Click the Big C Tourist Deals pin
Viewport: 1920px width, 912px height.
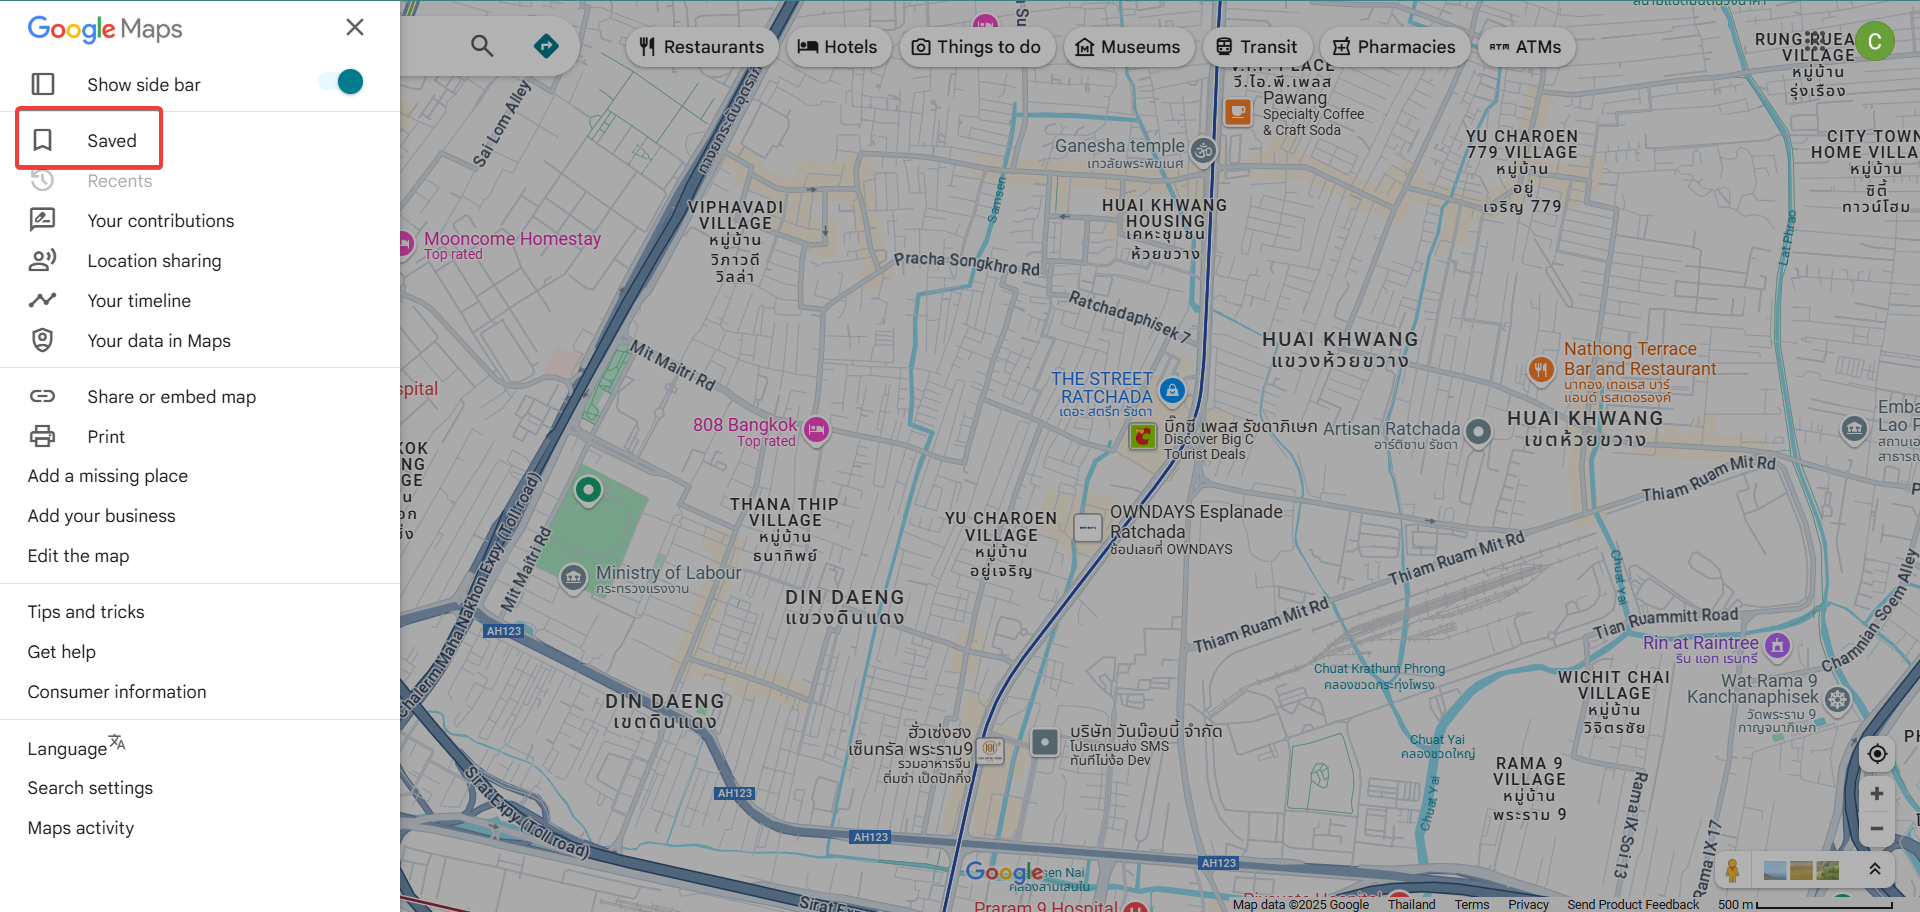[x=1143, y=436]
